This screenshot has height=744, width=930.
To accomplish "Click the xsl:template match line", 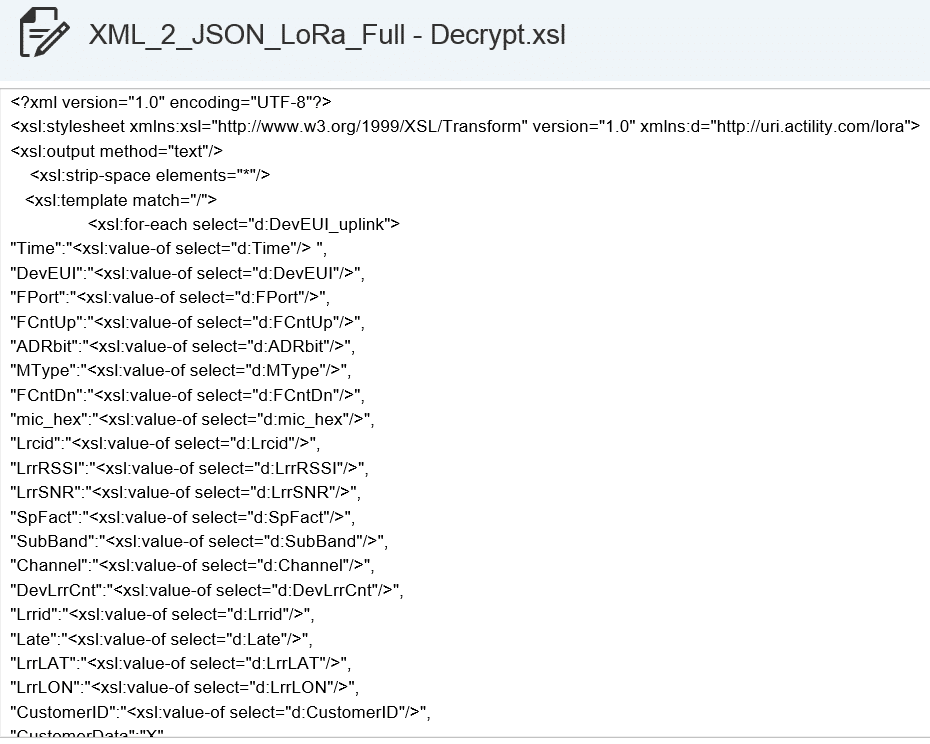I will 121,199.
